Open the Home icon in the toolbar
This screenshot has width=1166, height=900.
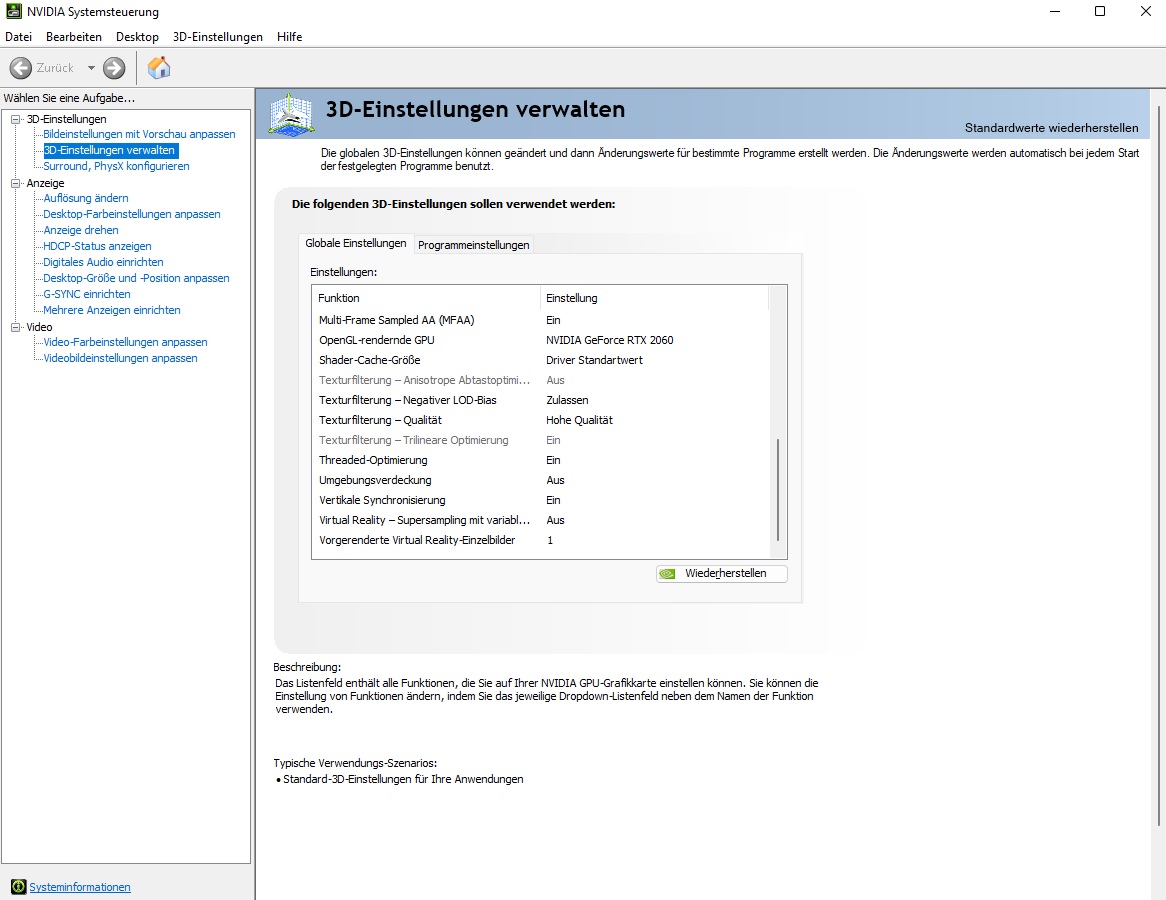pyautogui.click(x=158, y=68)
